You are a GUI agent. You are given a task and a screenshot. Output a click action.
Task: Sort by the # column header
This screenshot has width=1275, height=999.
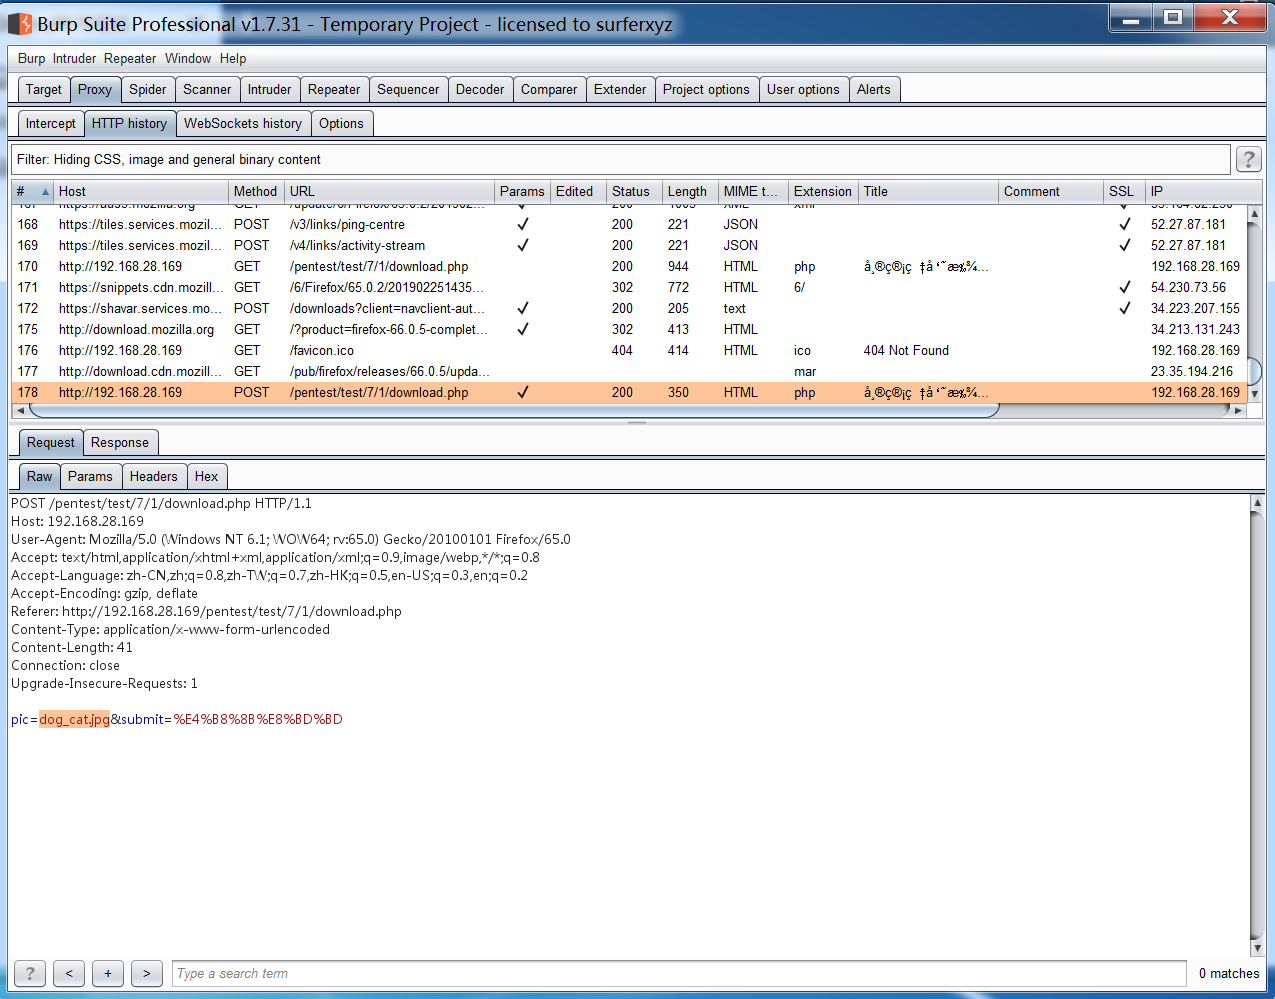[x=32, y=191]
